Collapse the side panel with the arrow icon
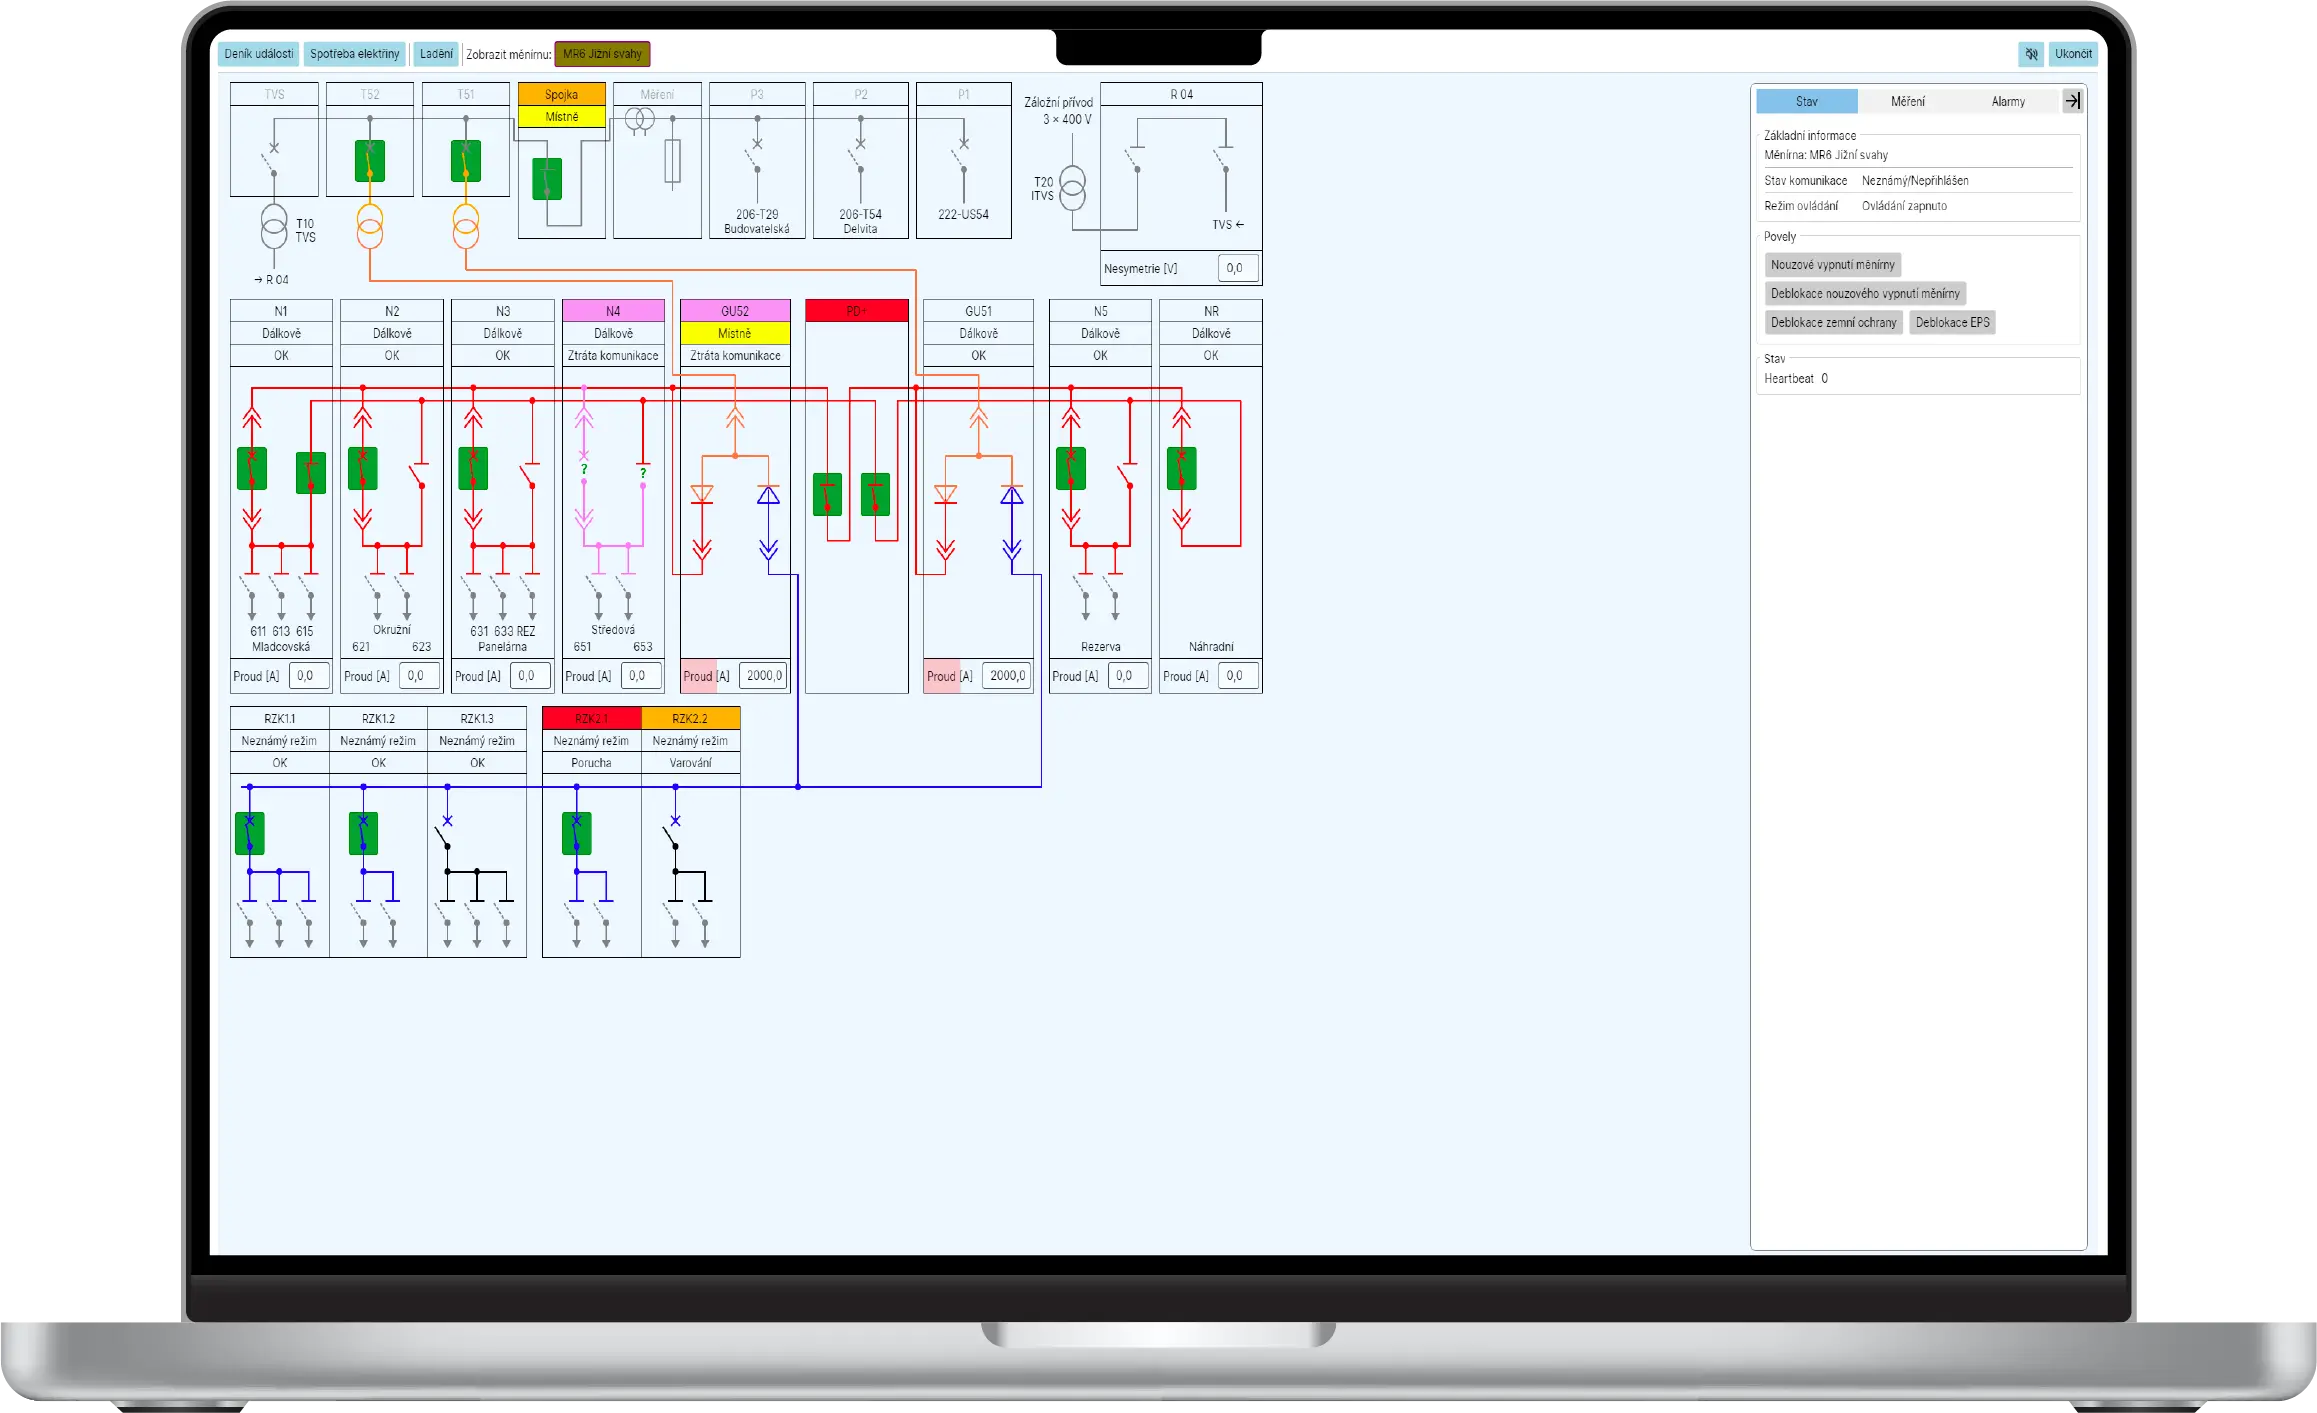The image size is (2317, 1413). (2073, 101)
